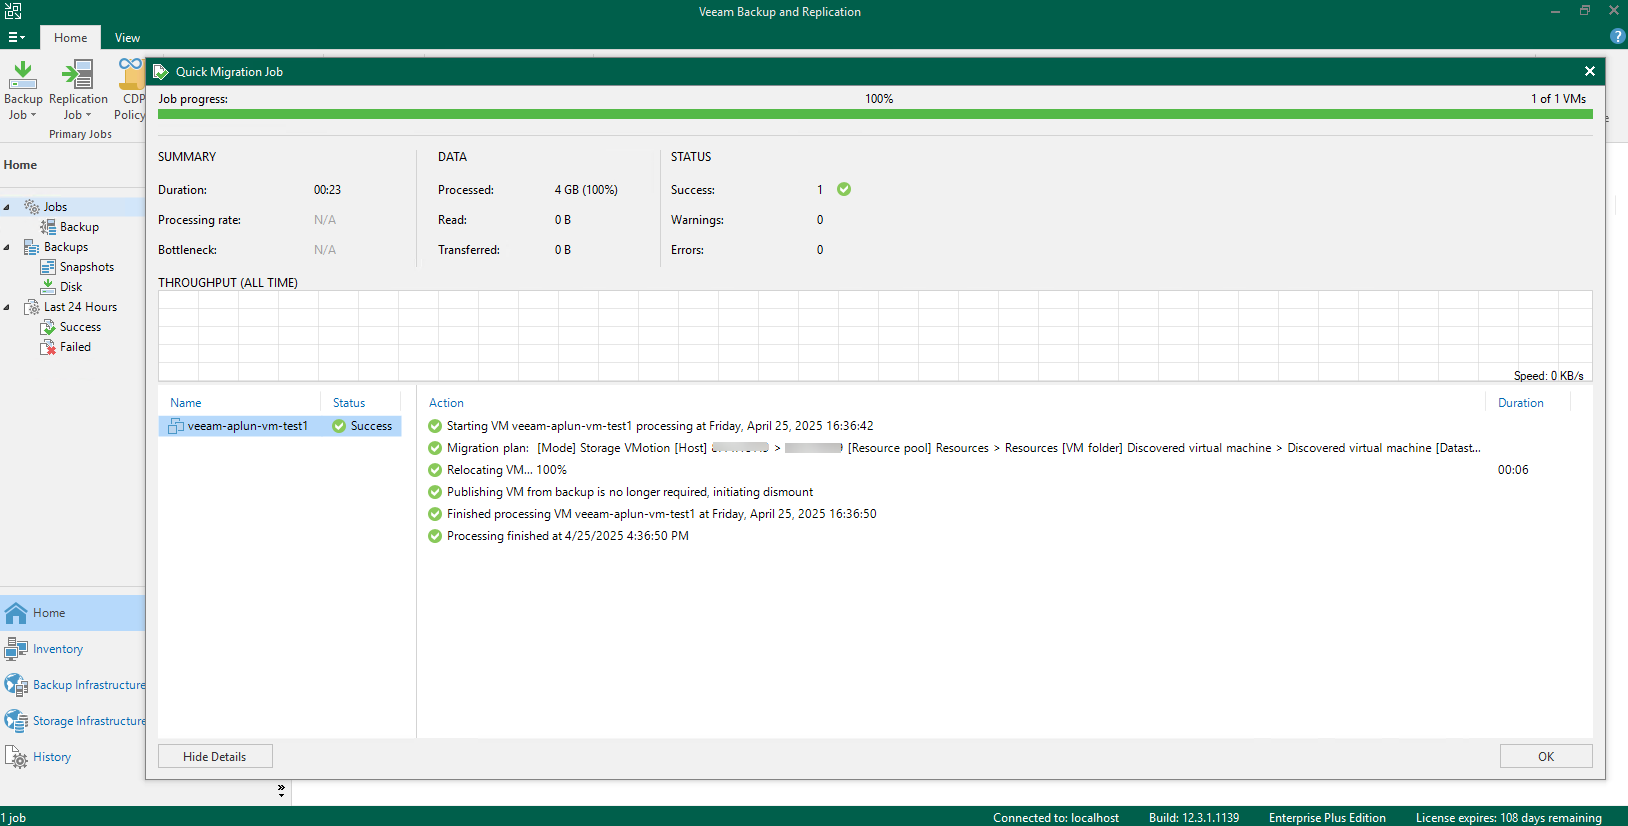Click the Snapshots tree icon
Viewport: 1628px width, 826px height.
pos(48,267)
